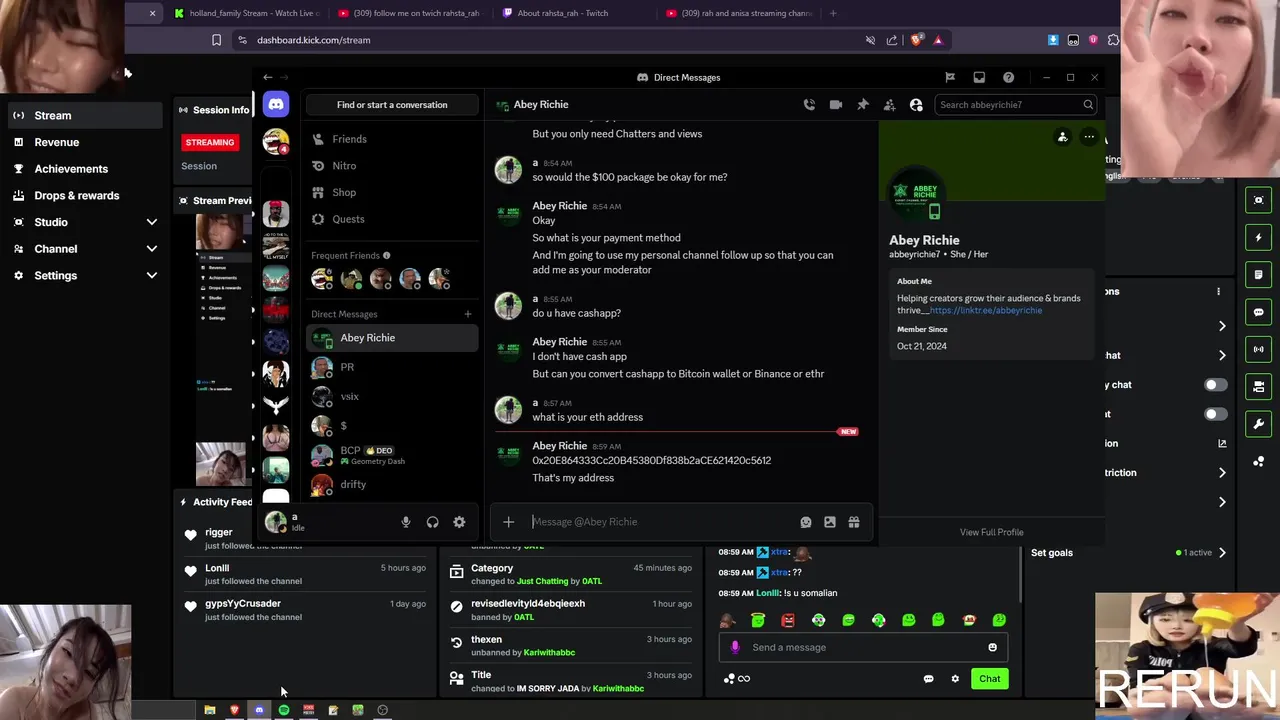Open BCP direct message
This screenshot has height=720, width=1280.
(392, 455)
